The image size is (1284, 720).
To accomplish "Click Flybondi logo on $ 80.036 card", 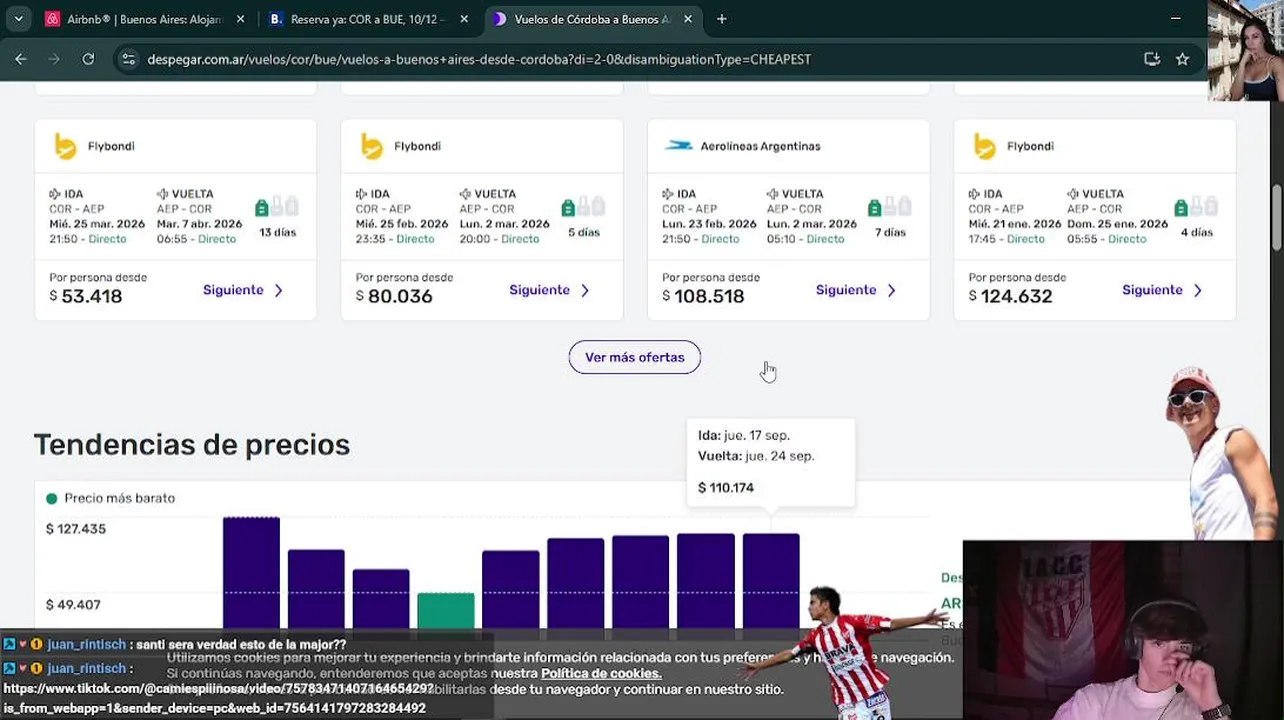I will [371, 147].
